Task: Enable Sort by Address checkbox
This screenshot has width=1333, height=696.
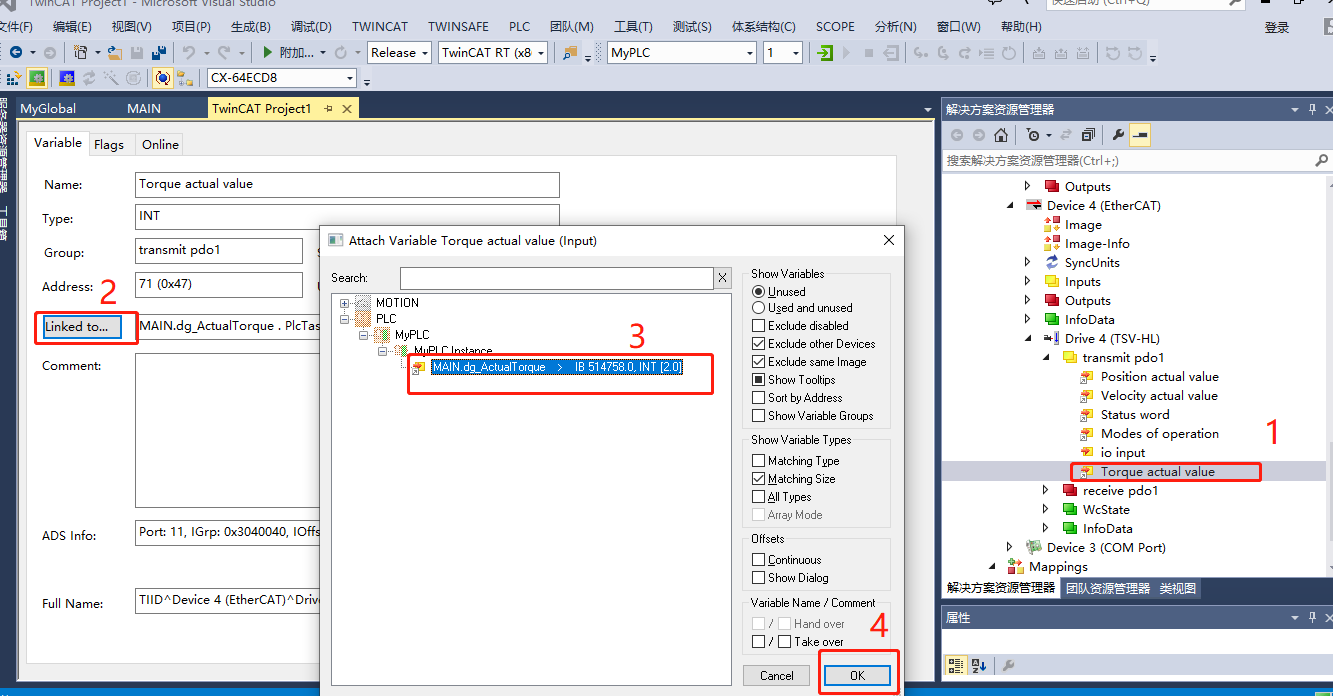Action: coord(758,398)
